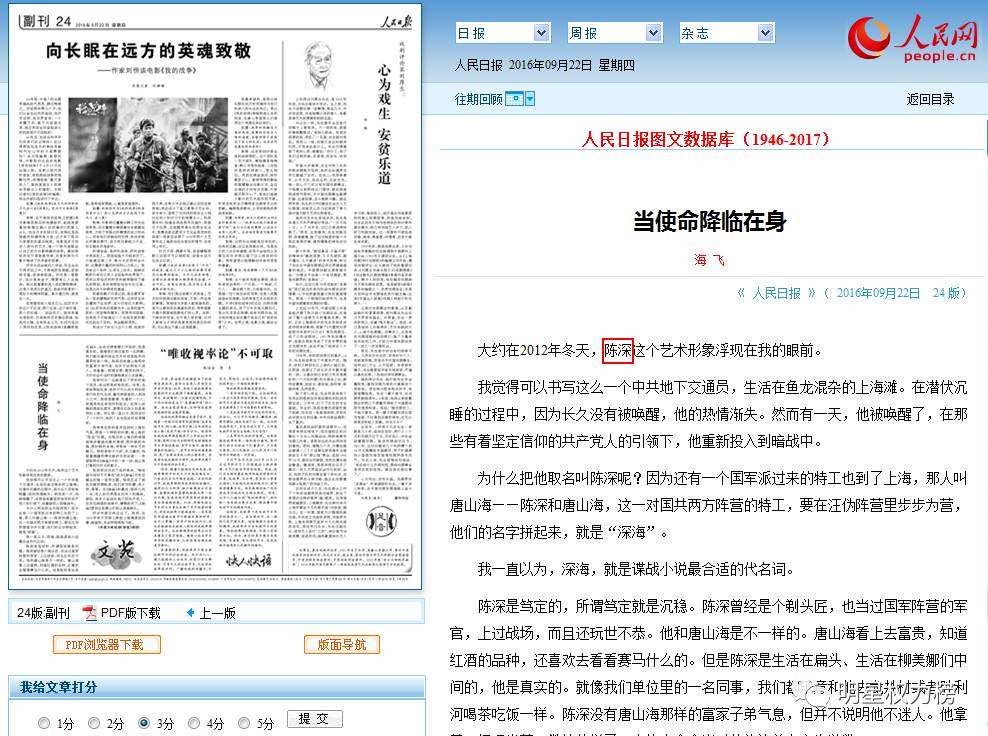This screenshot has width=988, height=736.
Task: Click the 24版副刊 label
Action: tap(43, 613)
